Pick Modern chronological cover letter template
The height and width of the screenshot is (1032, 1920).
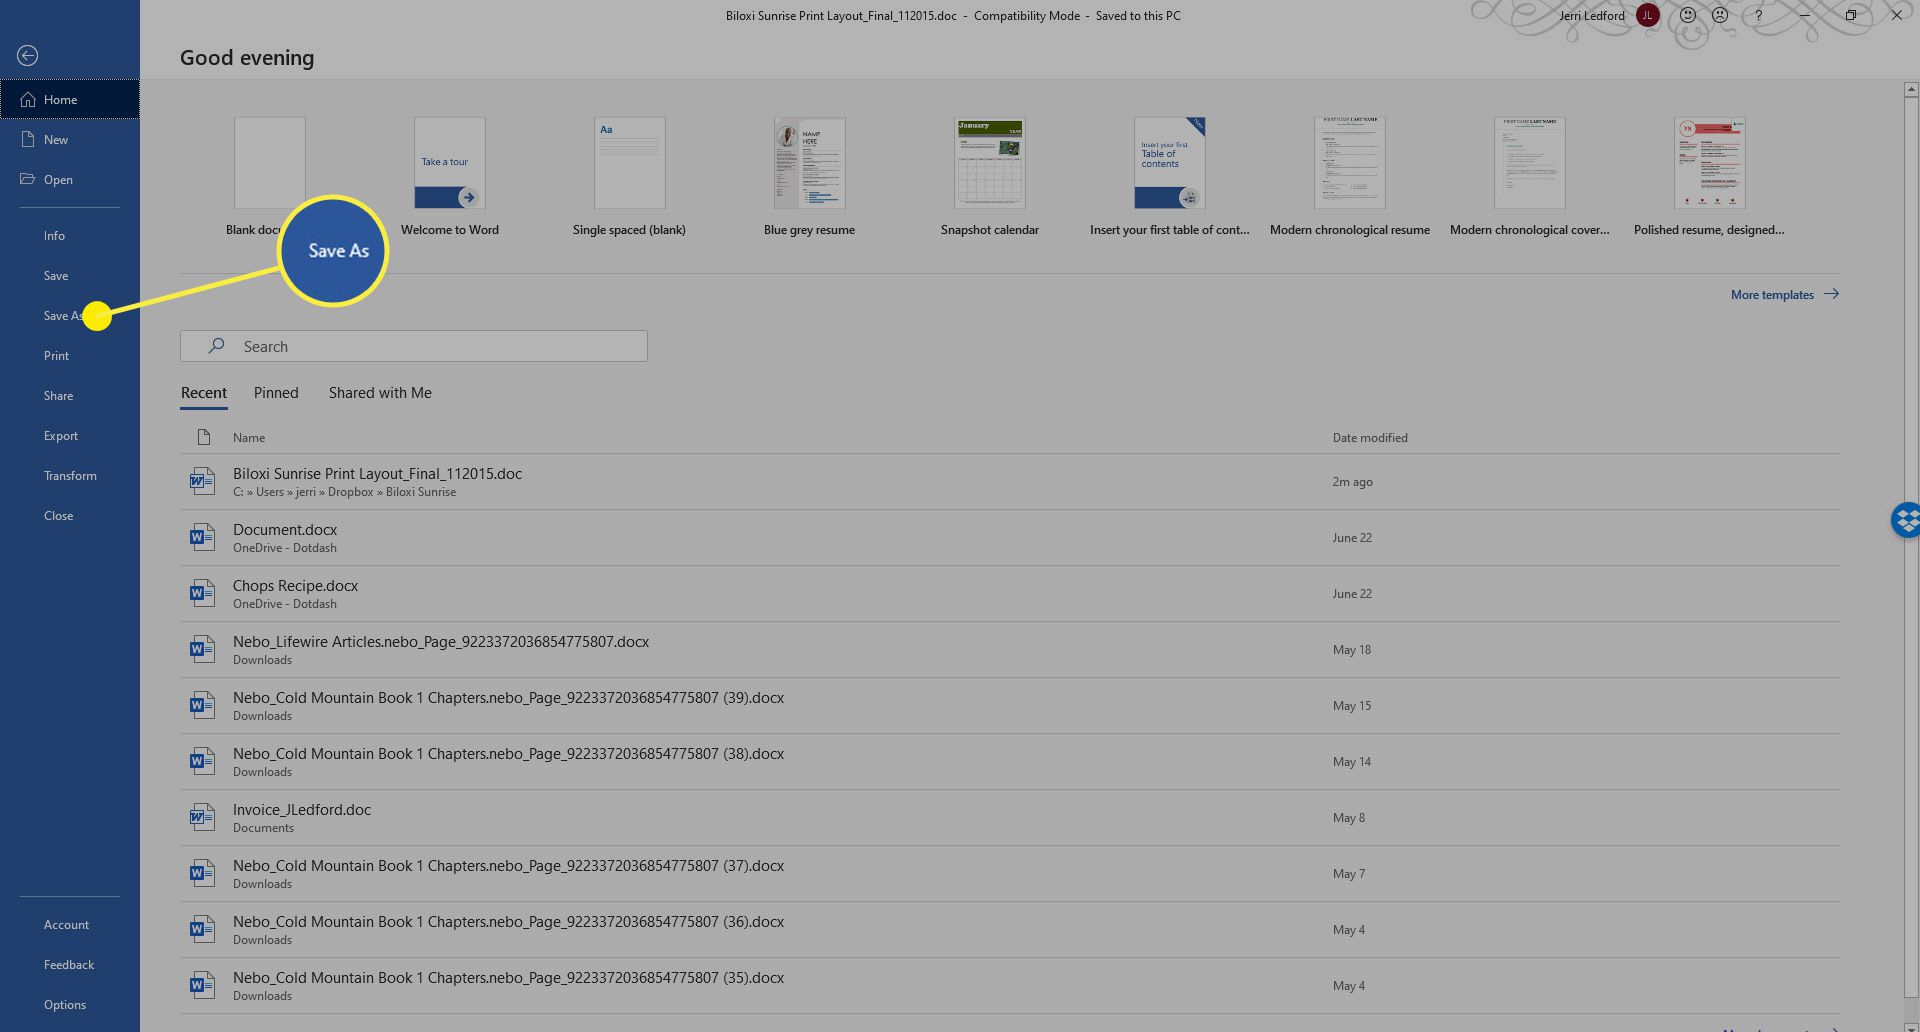click(1529, 176)
